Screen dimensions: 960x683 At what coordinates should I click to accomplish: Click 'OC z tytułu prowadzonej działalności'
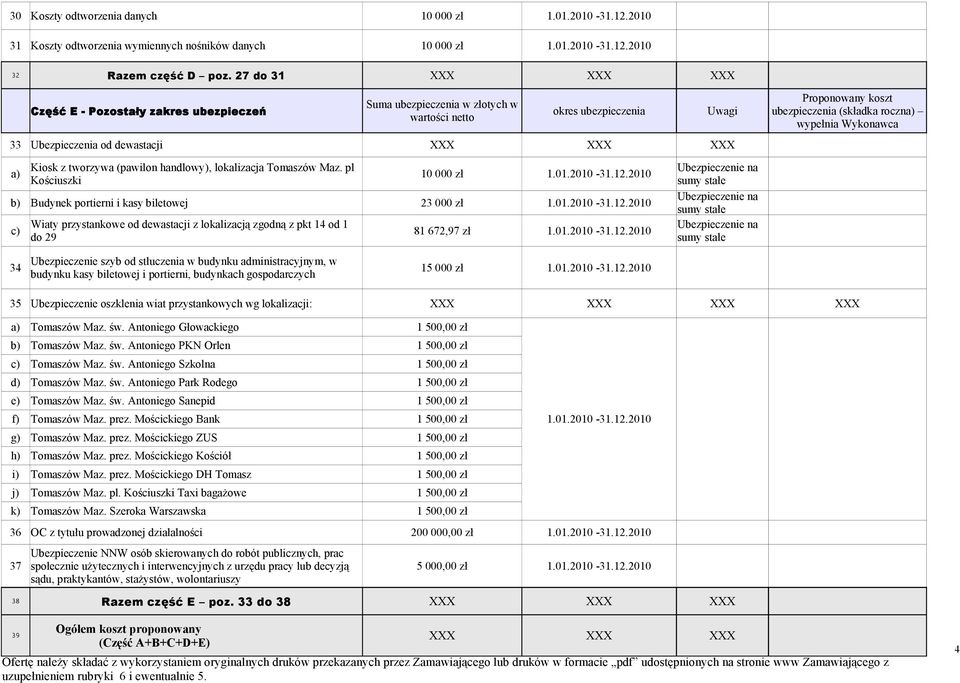coord(116,532)
